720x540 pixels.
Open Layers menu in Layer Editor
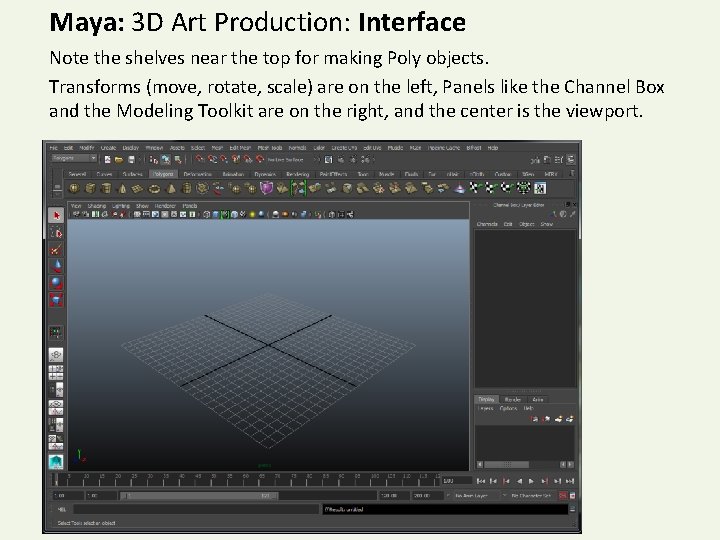tap(485, 408)
